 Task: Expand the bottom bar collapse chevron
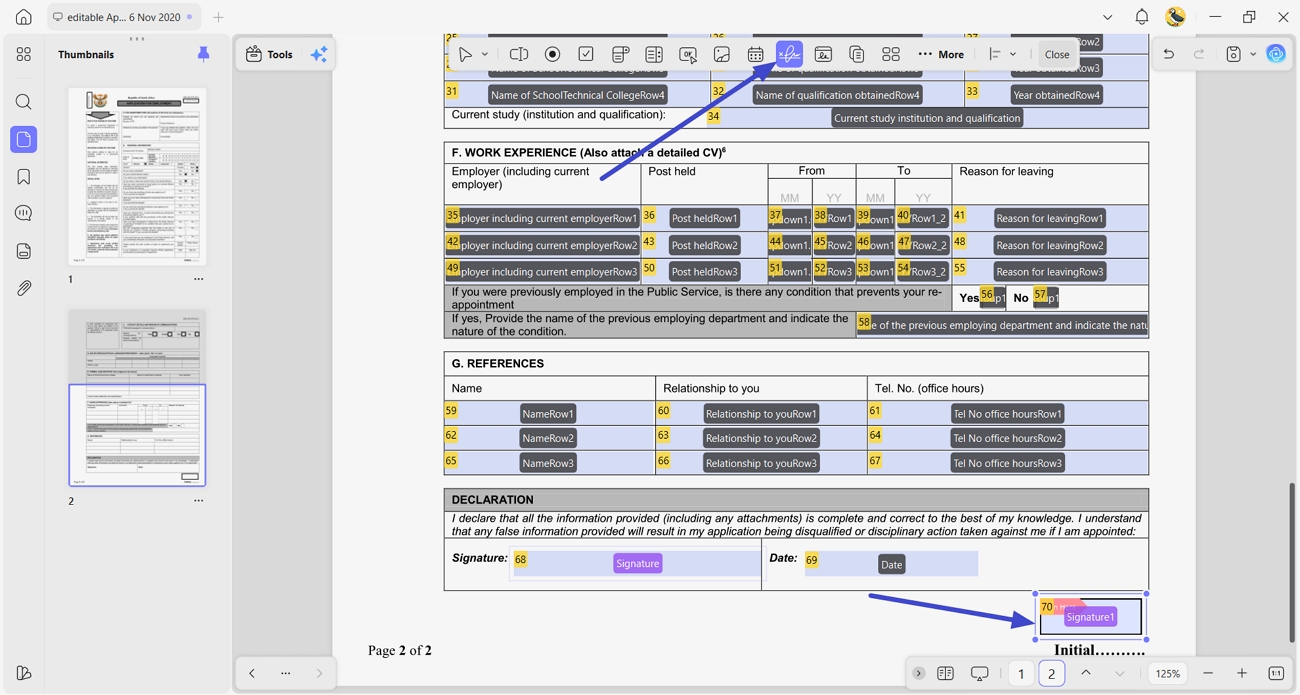[x=918, y=673]
